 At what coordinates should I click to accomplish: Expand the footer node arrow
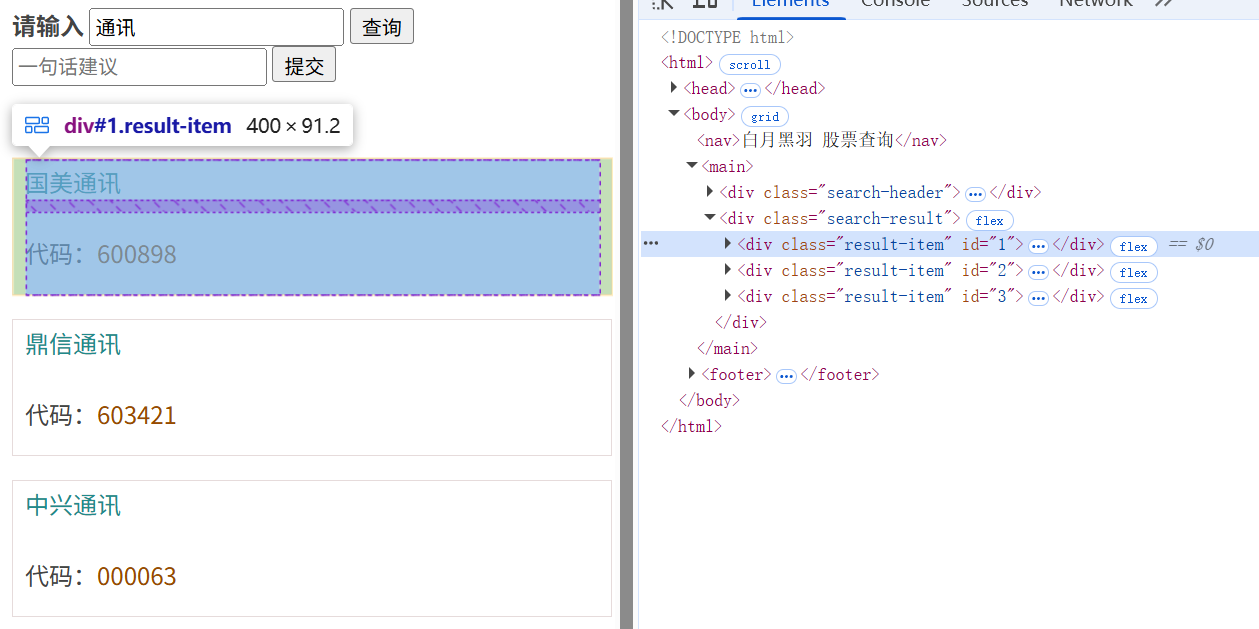click(x=692, y=374)
